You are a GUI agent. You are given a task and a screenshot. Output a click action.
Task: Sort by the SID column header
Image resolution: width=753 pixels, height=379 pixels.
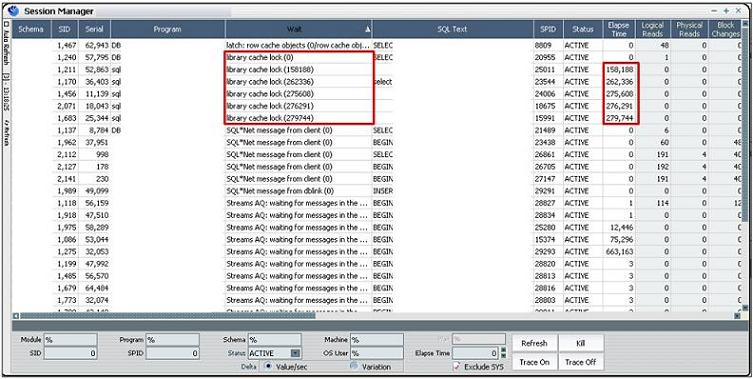click(64, 29)
